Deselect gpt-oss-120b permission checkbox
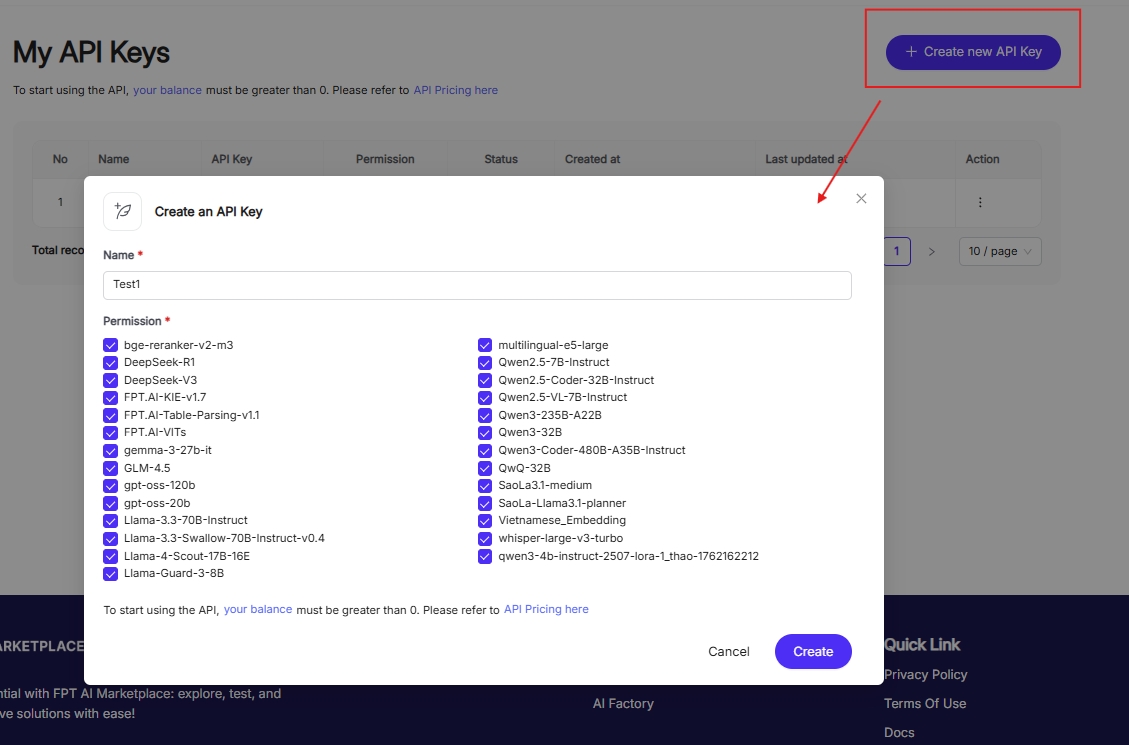Viewport: 1129px width, 745px height. coord(111,485)
